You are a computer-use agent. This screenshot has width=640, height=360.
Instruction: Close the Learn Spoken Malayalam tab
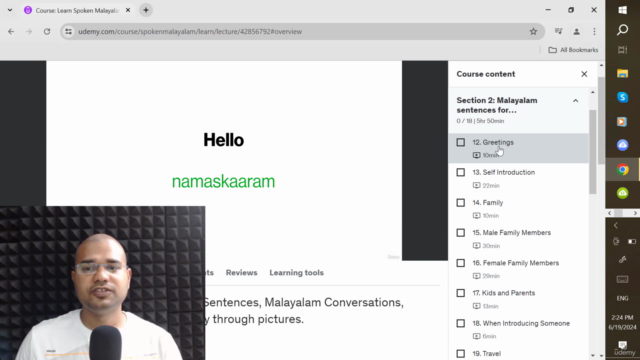coord(128,10)
